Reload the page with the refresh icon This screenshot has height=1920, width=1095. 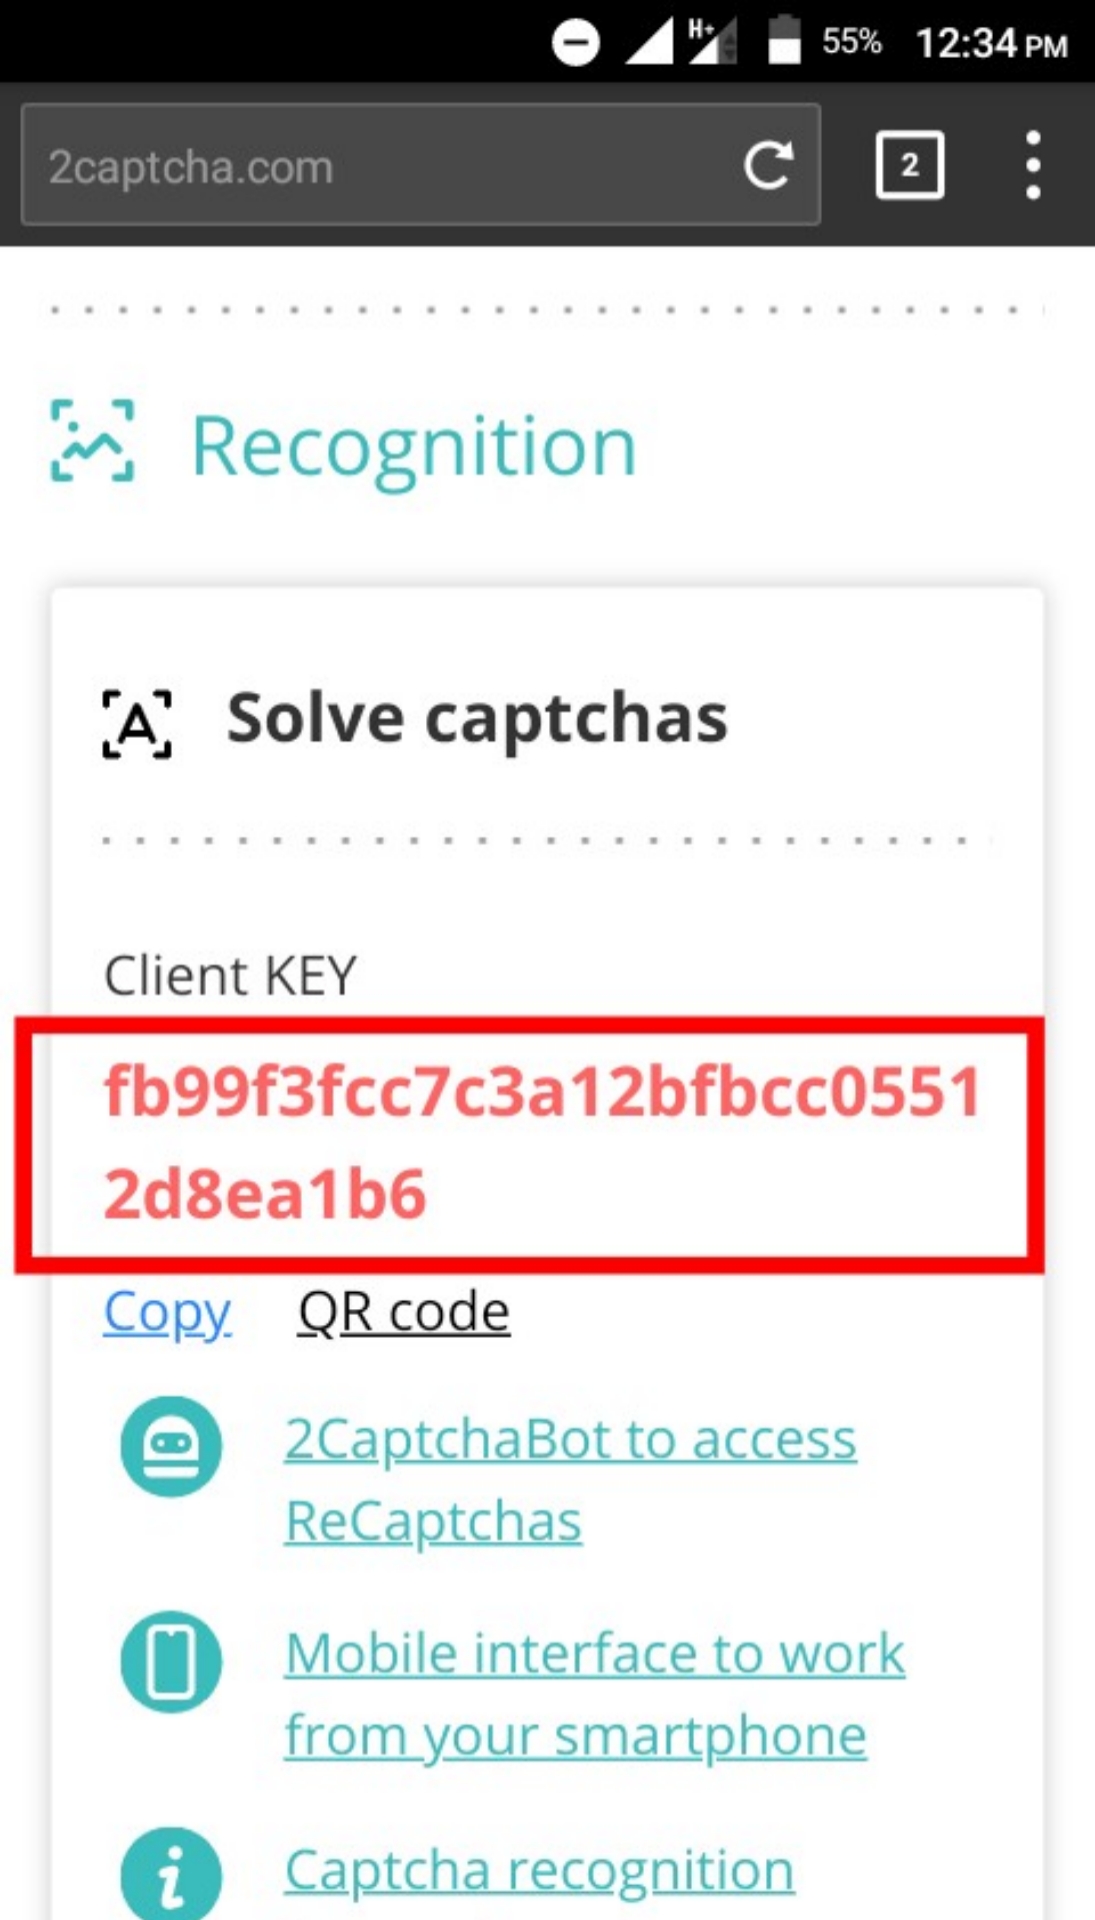(768, 165)
